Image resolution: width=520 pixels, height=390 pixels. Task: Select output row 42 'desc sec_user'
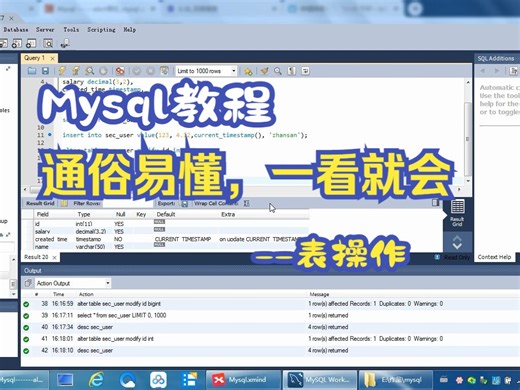click(x=270, y=350)
